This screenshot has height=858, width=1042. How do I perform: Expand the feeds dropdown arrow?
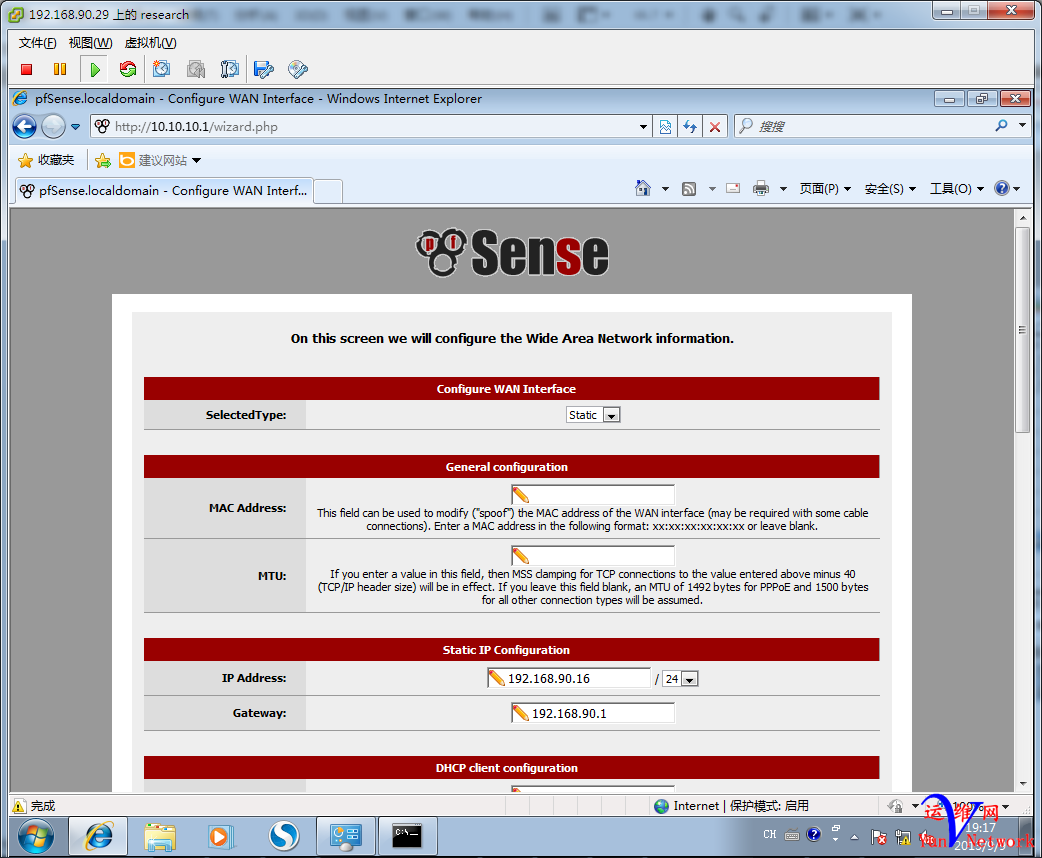(x=712, y=189)
